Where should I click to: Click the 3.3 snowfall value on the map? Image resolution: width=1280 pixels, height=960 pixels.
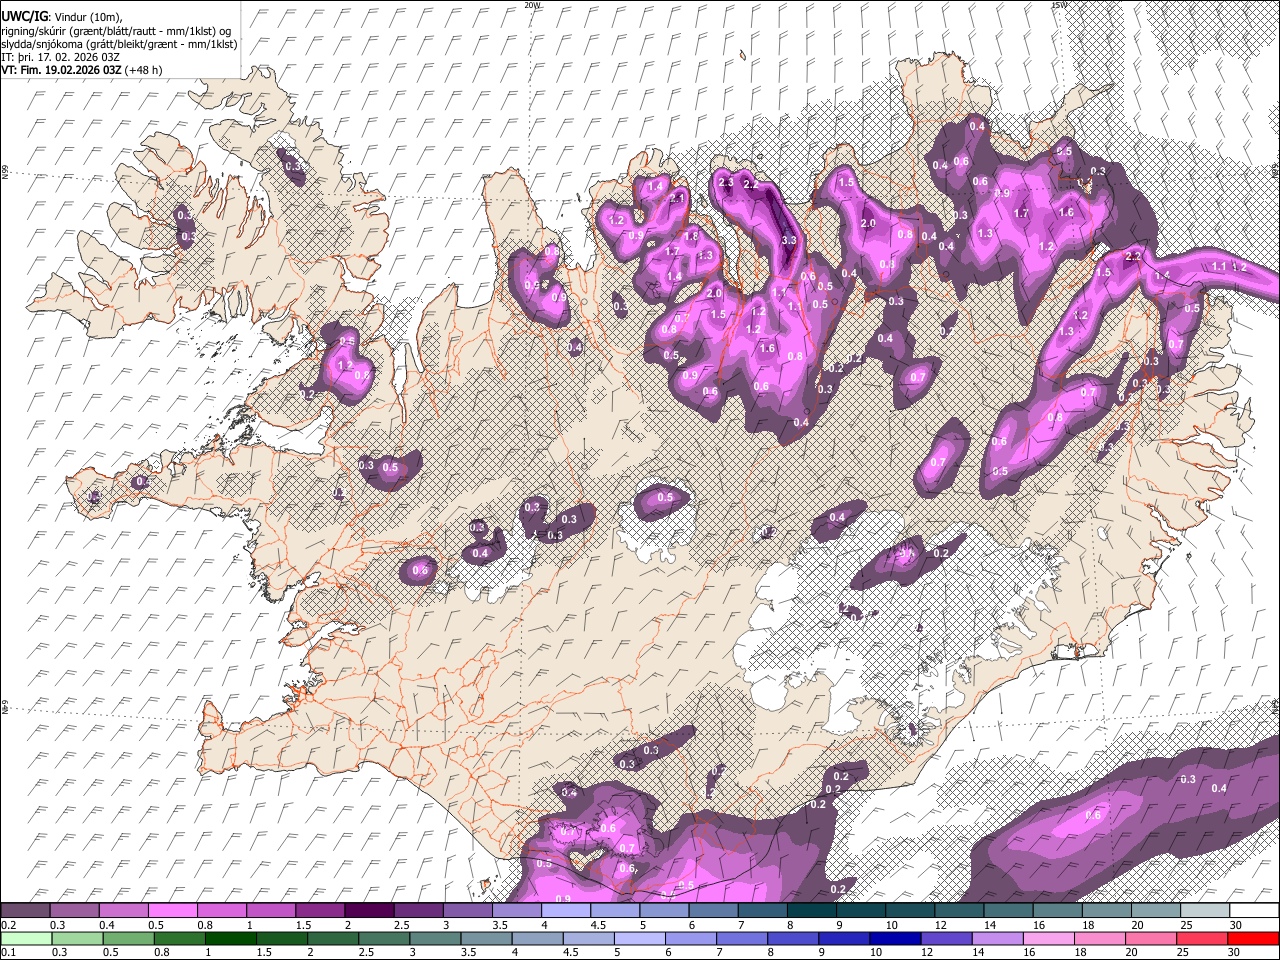[x=788, y=240]
